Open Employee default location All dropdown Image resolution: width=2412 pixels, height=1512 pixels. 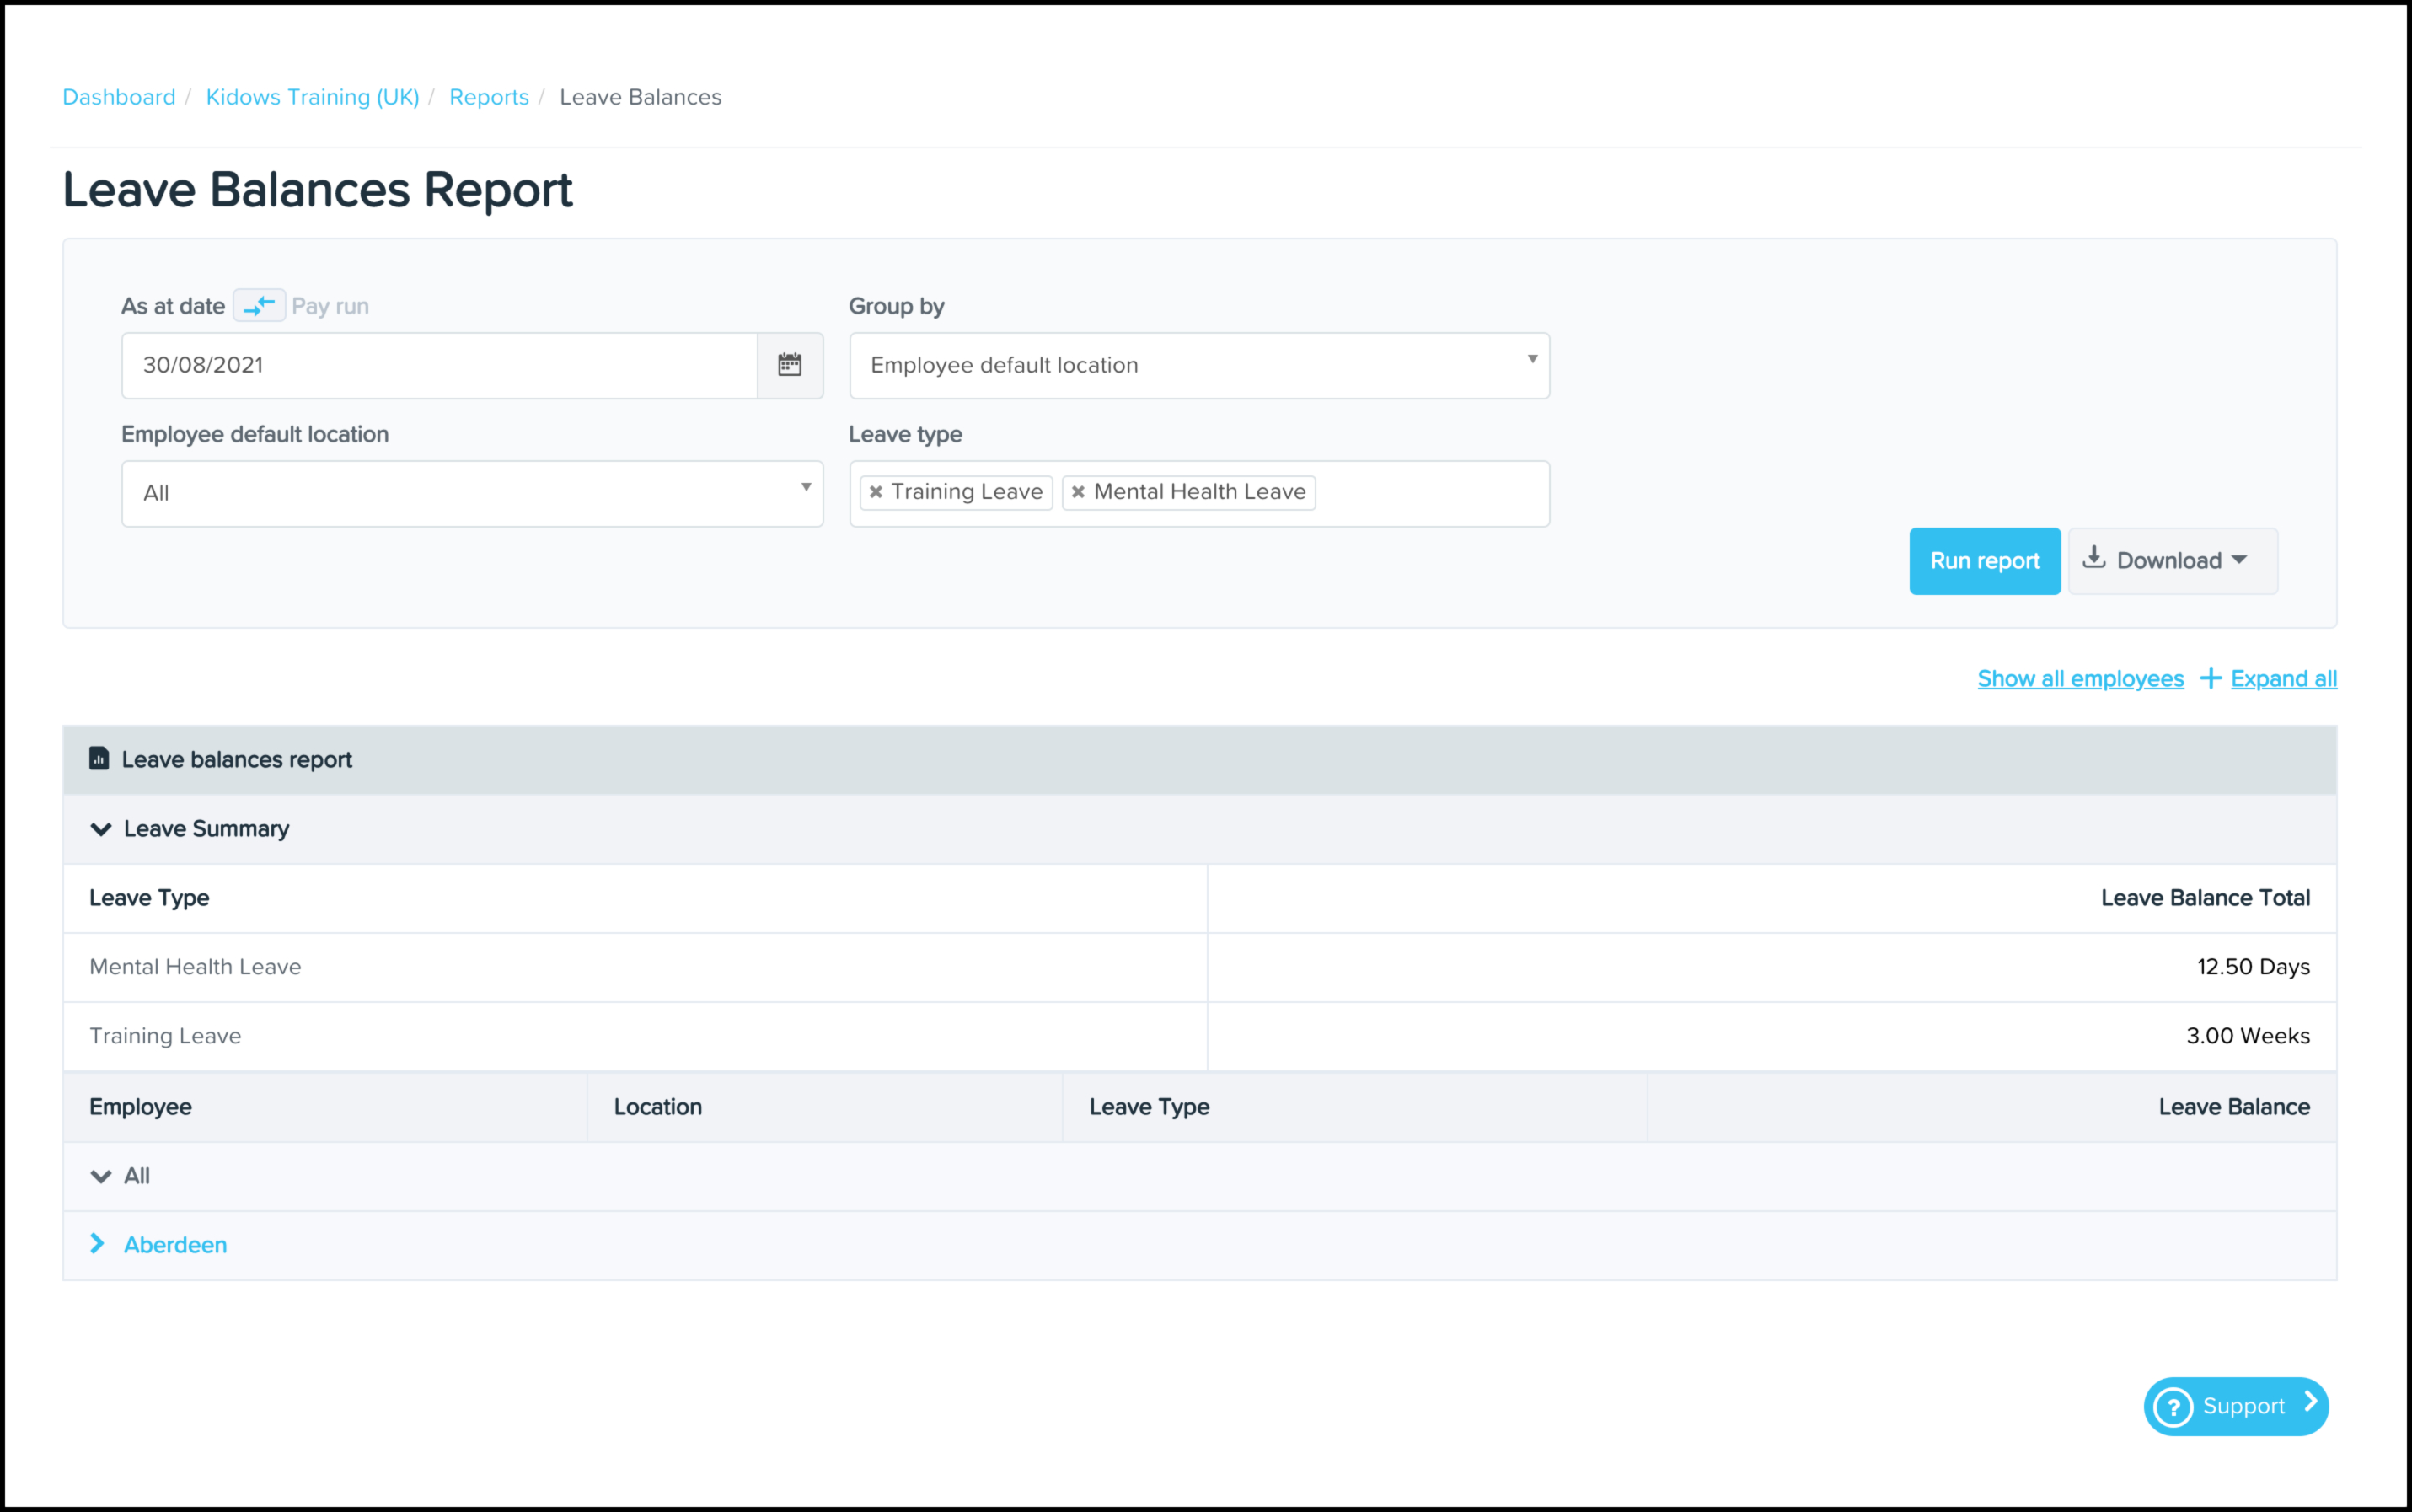click(x=472, y=493)
